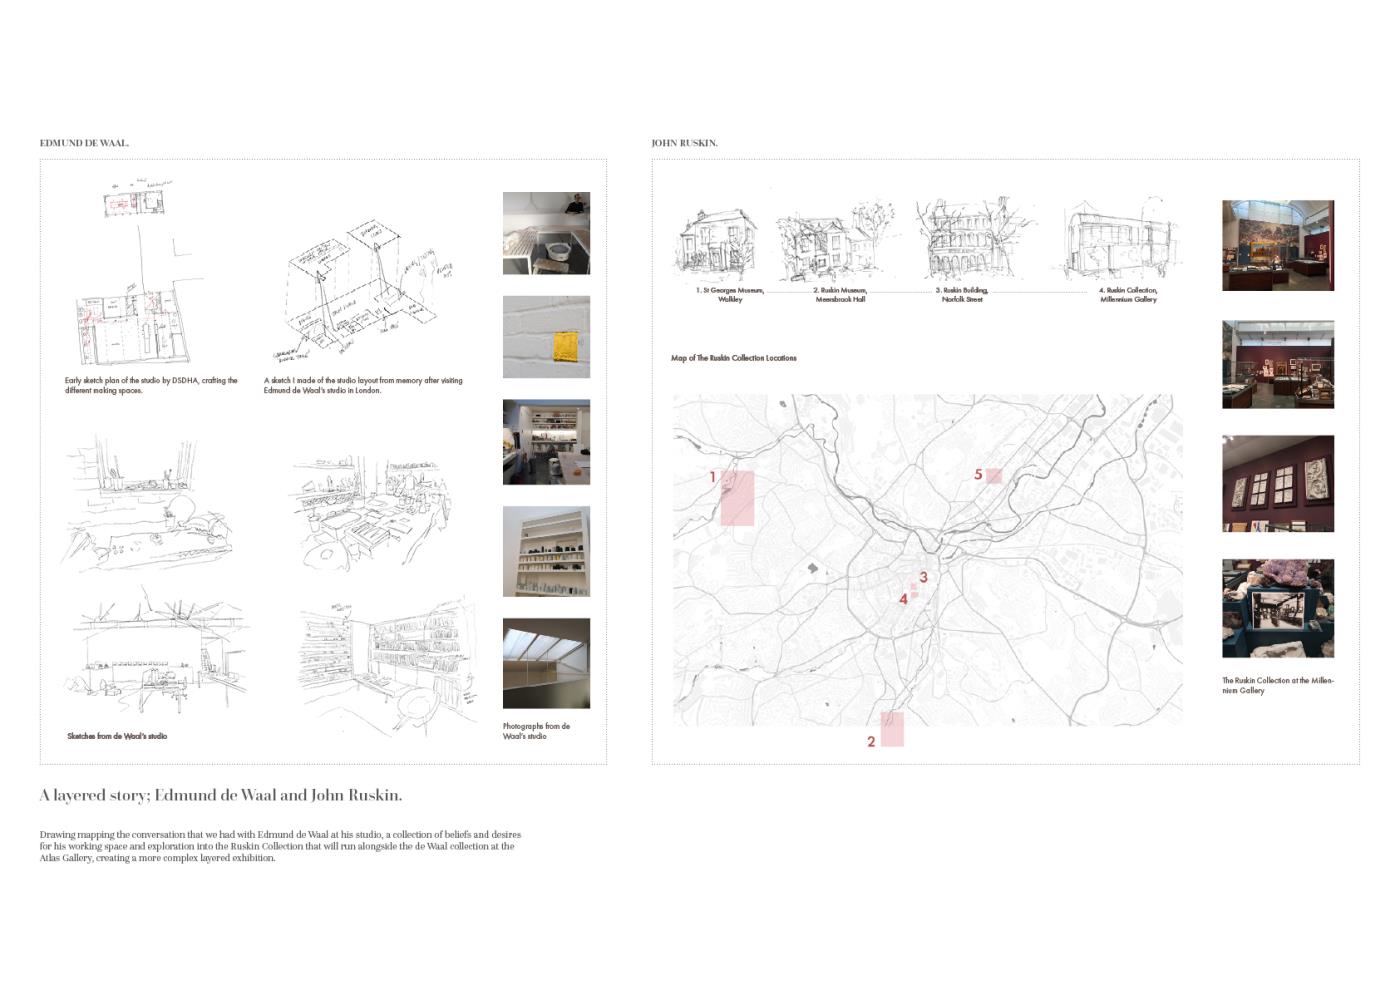Open the white shelves with ceramics photo
Image resolution: width=1400 pixels, height=990 pixels.
pos(546,551)
